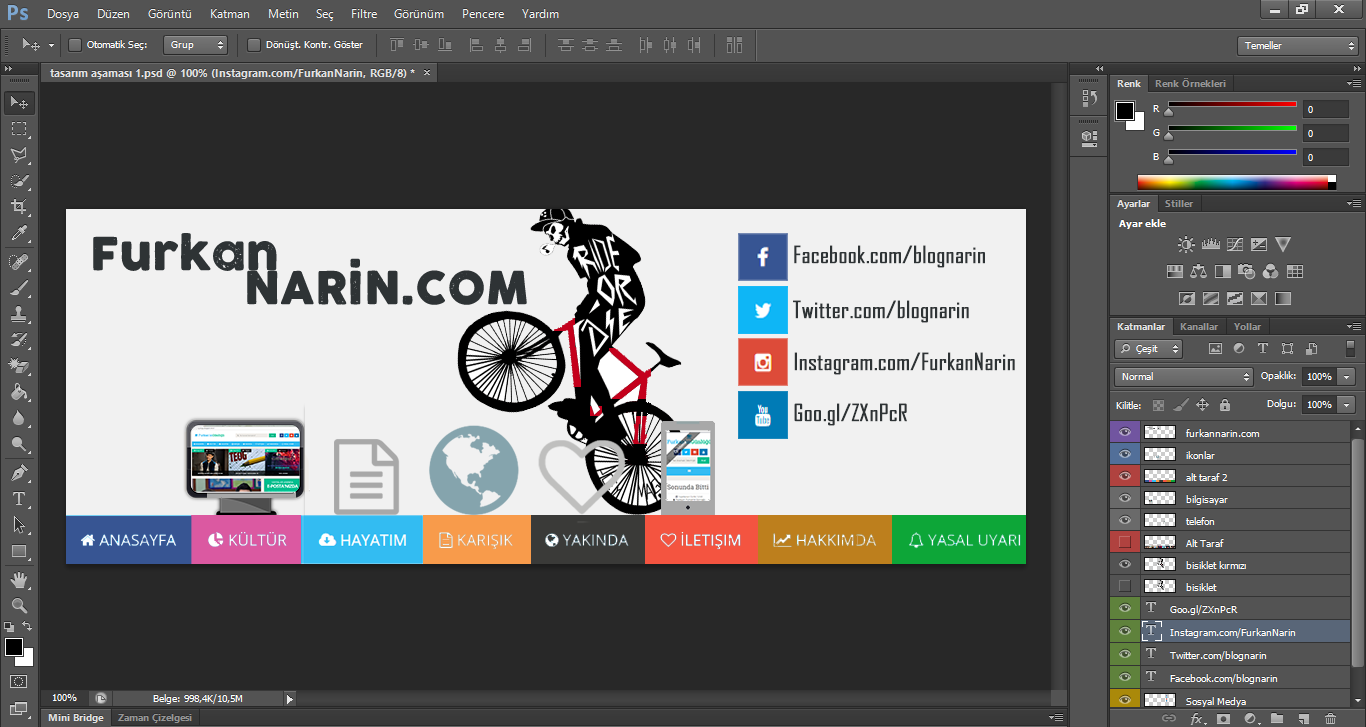Select the Hand tool
The image size is (1366, 727).
tap(19, 580)
